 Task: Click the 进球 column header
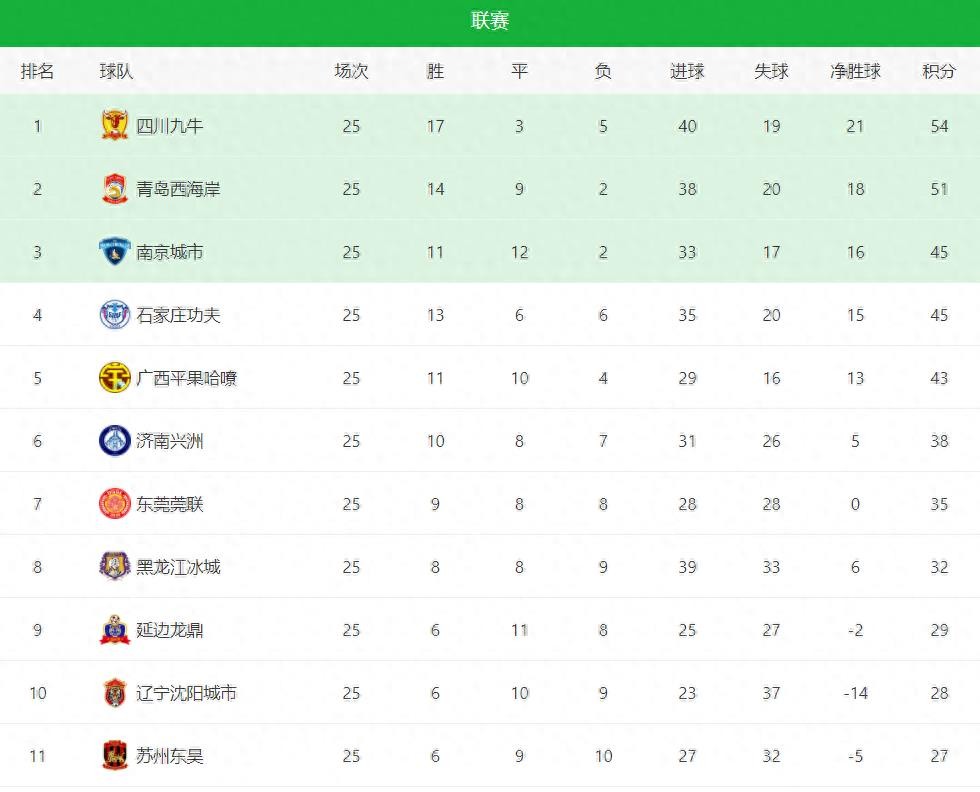click(x=687, y=72)
